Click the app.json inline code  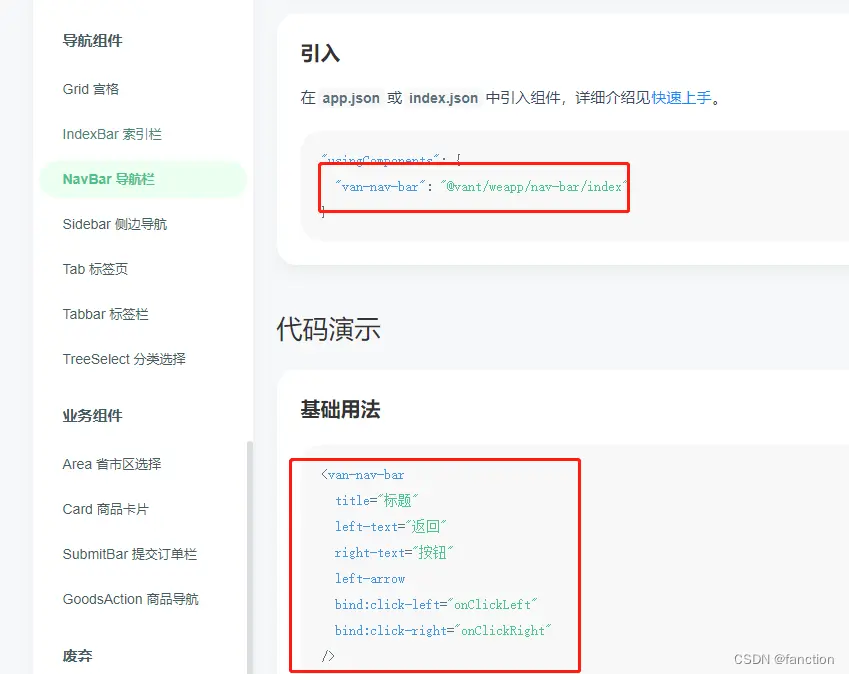click(x=351, y=98)
